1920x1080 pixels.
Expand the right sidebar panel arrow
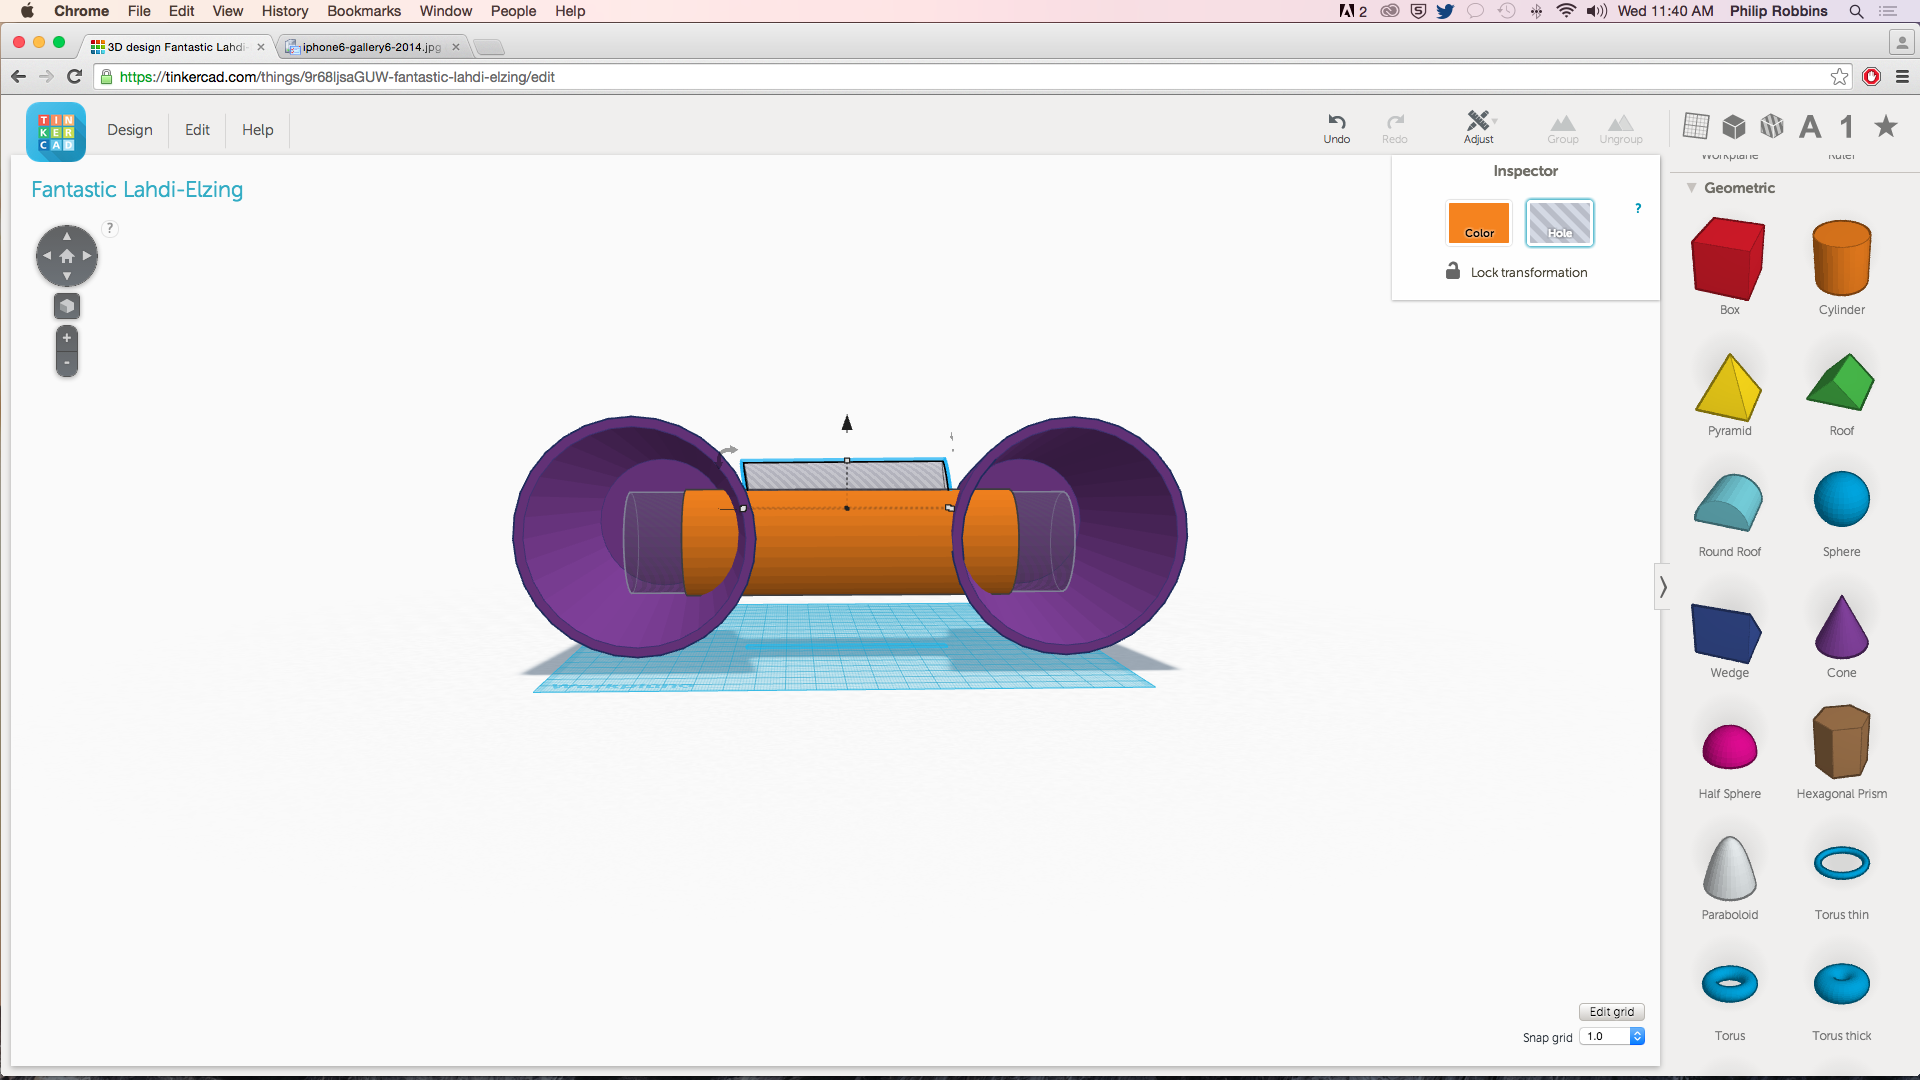coord(1664,587)
